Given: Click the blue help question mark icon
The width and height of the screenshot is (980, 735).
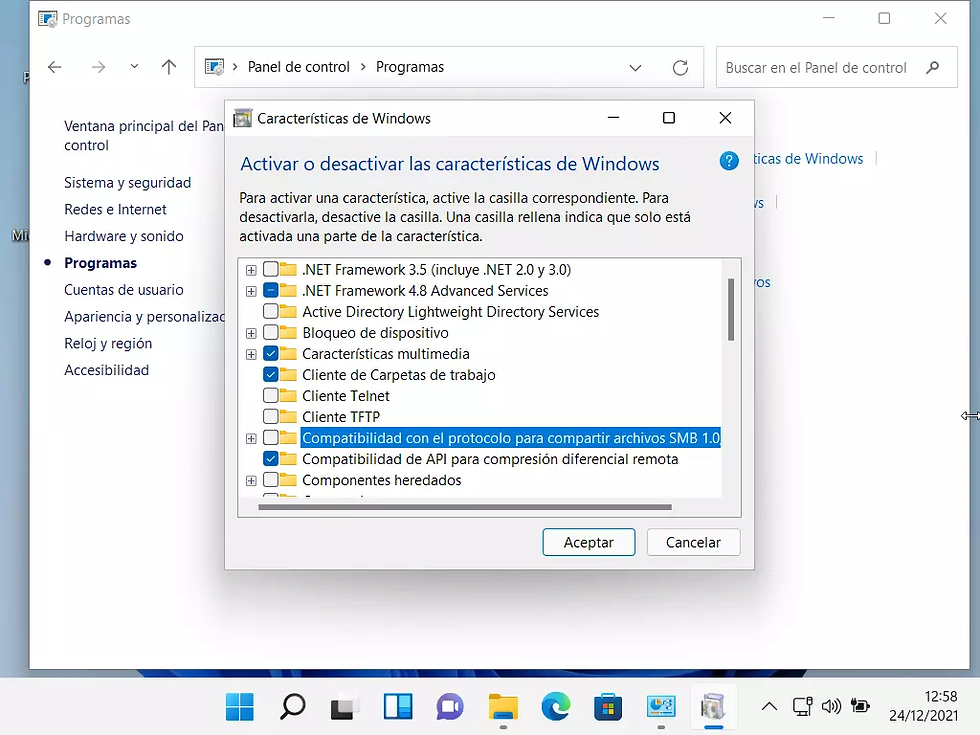Looking at the screenshot, I should [x=729, y=161].
